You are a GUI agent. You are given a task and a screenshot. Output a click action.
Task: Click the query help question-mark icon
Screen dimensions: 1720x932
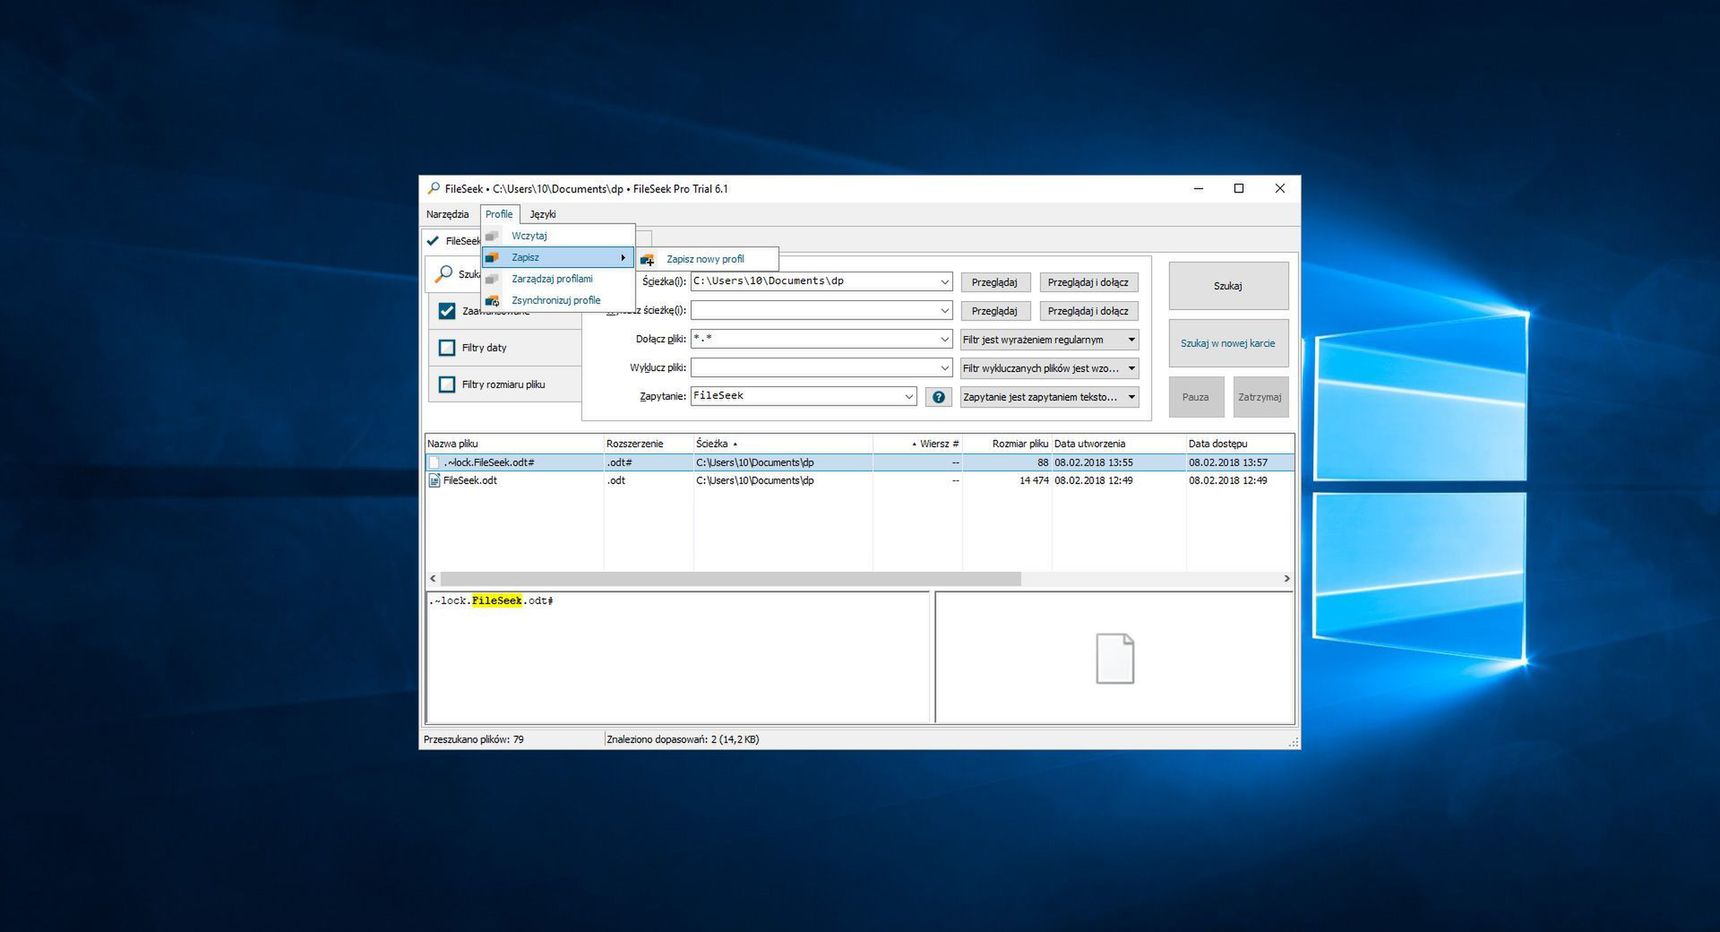click(938, 397)
